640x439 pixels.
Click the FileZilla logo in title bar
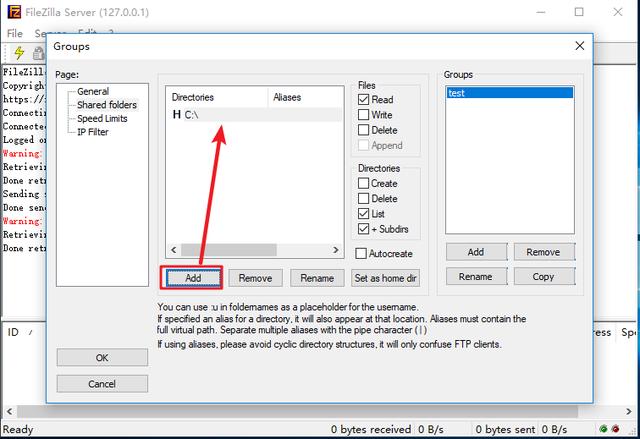(x=14, y=12)
